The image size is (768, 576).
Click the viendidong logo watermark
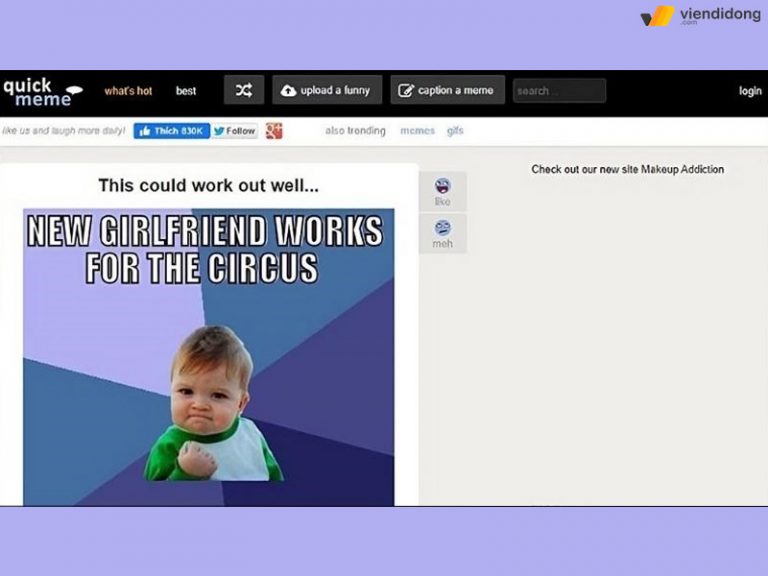tap(700, 16)
